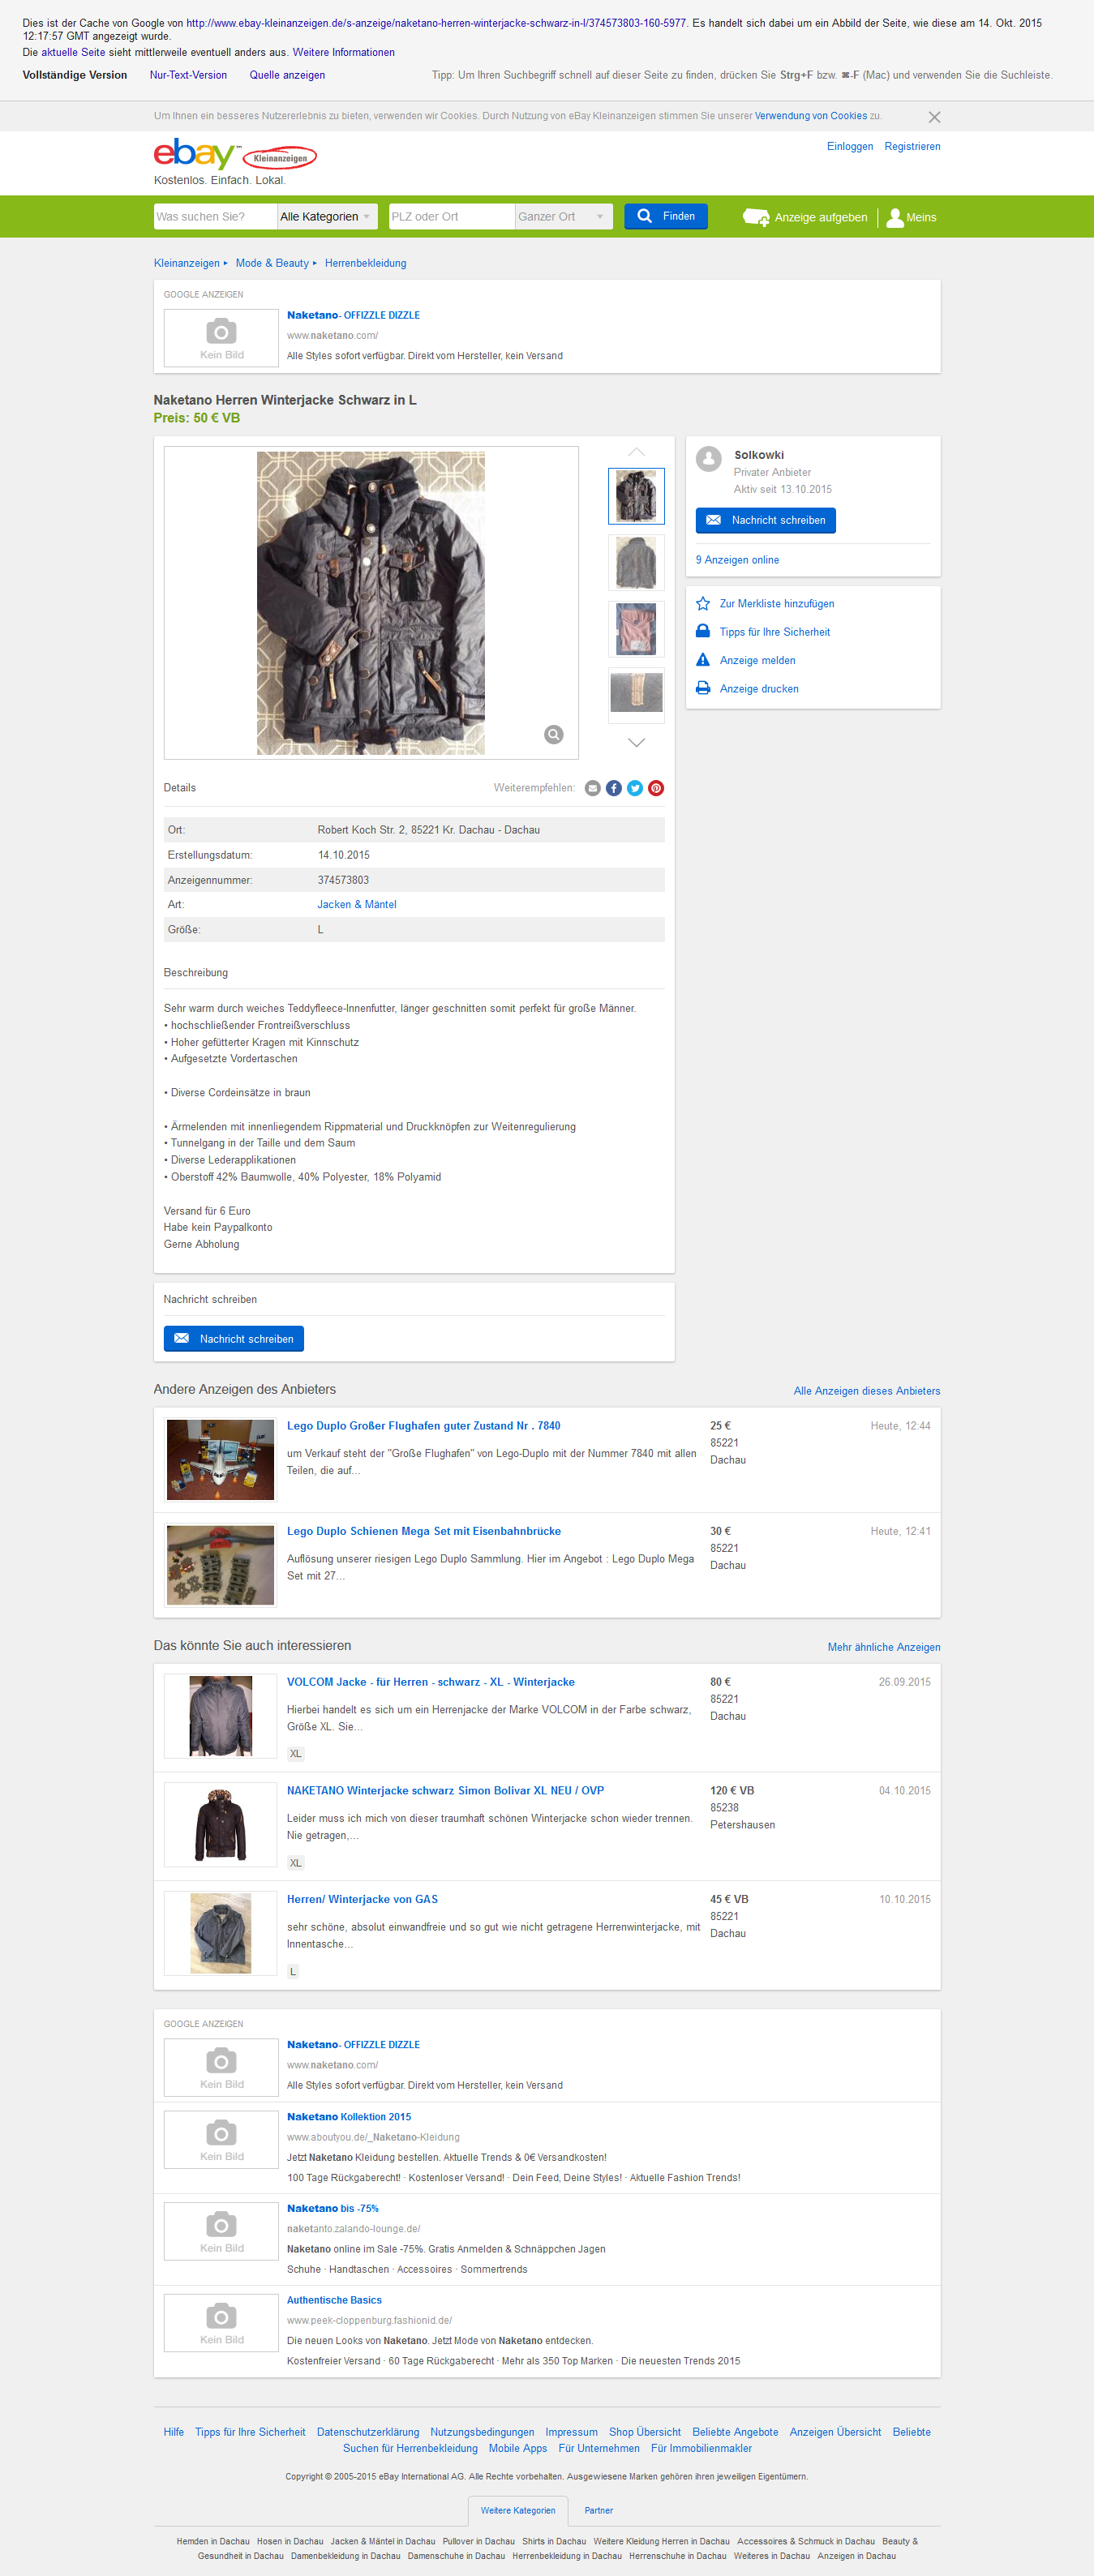Select third jacket lining thumbnail
This screenshot has height=2576, width=1094.
click(x=636, y=628)
